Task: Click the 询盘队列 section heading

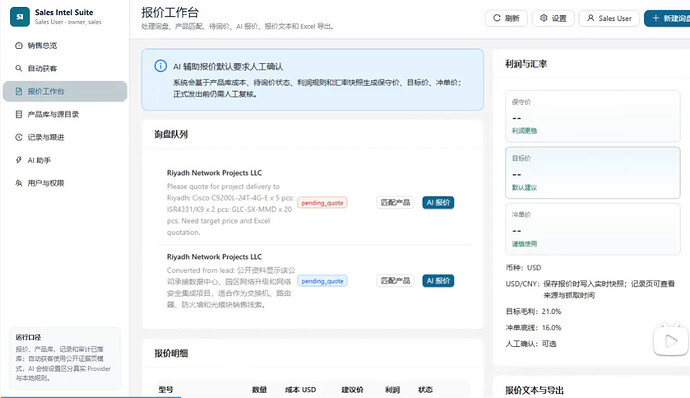Action: point(171,134)
